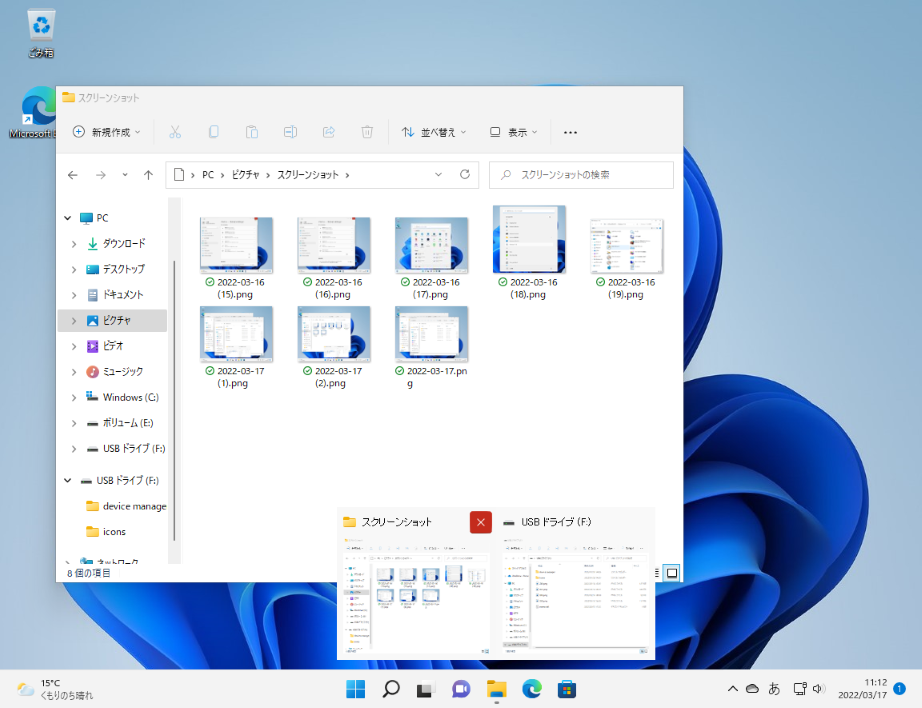This screenshot has width=922, height=708.
Task: Click the Rename icon in toolbar
Action: coord(290,132)
